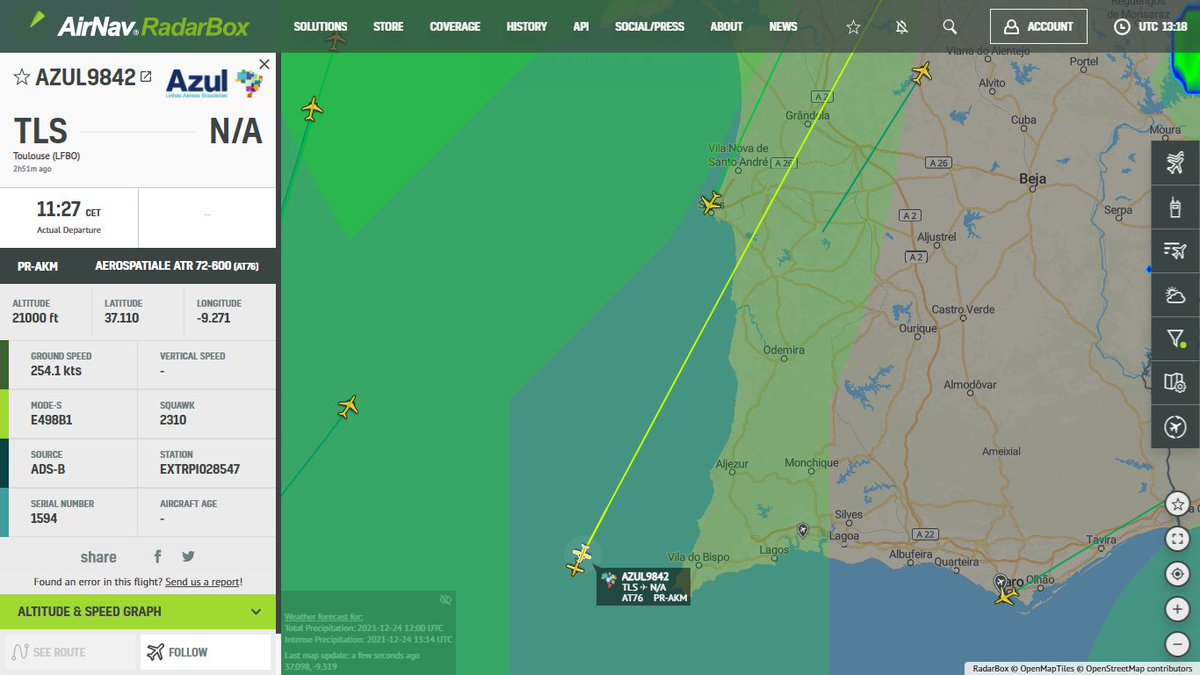This screenshot has width=1200, height=675.
Task: Open the weather layer sidebar icon
Action: click(1175, 295)
